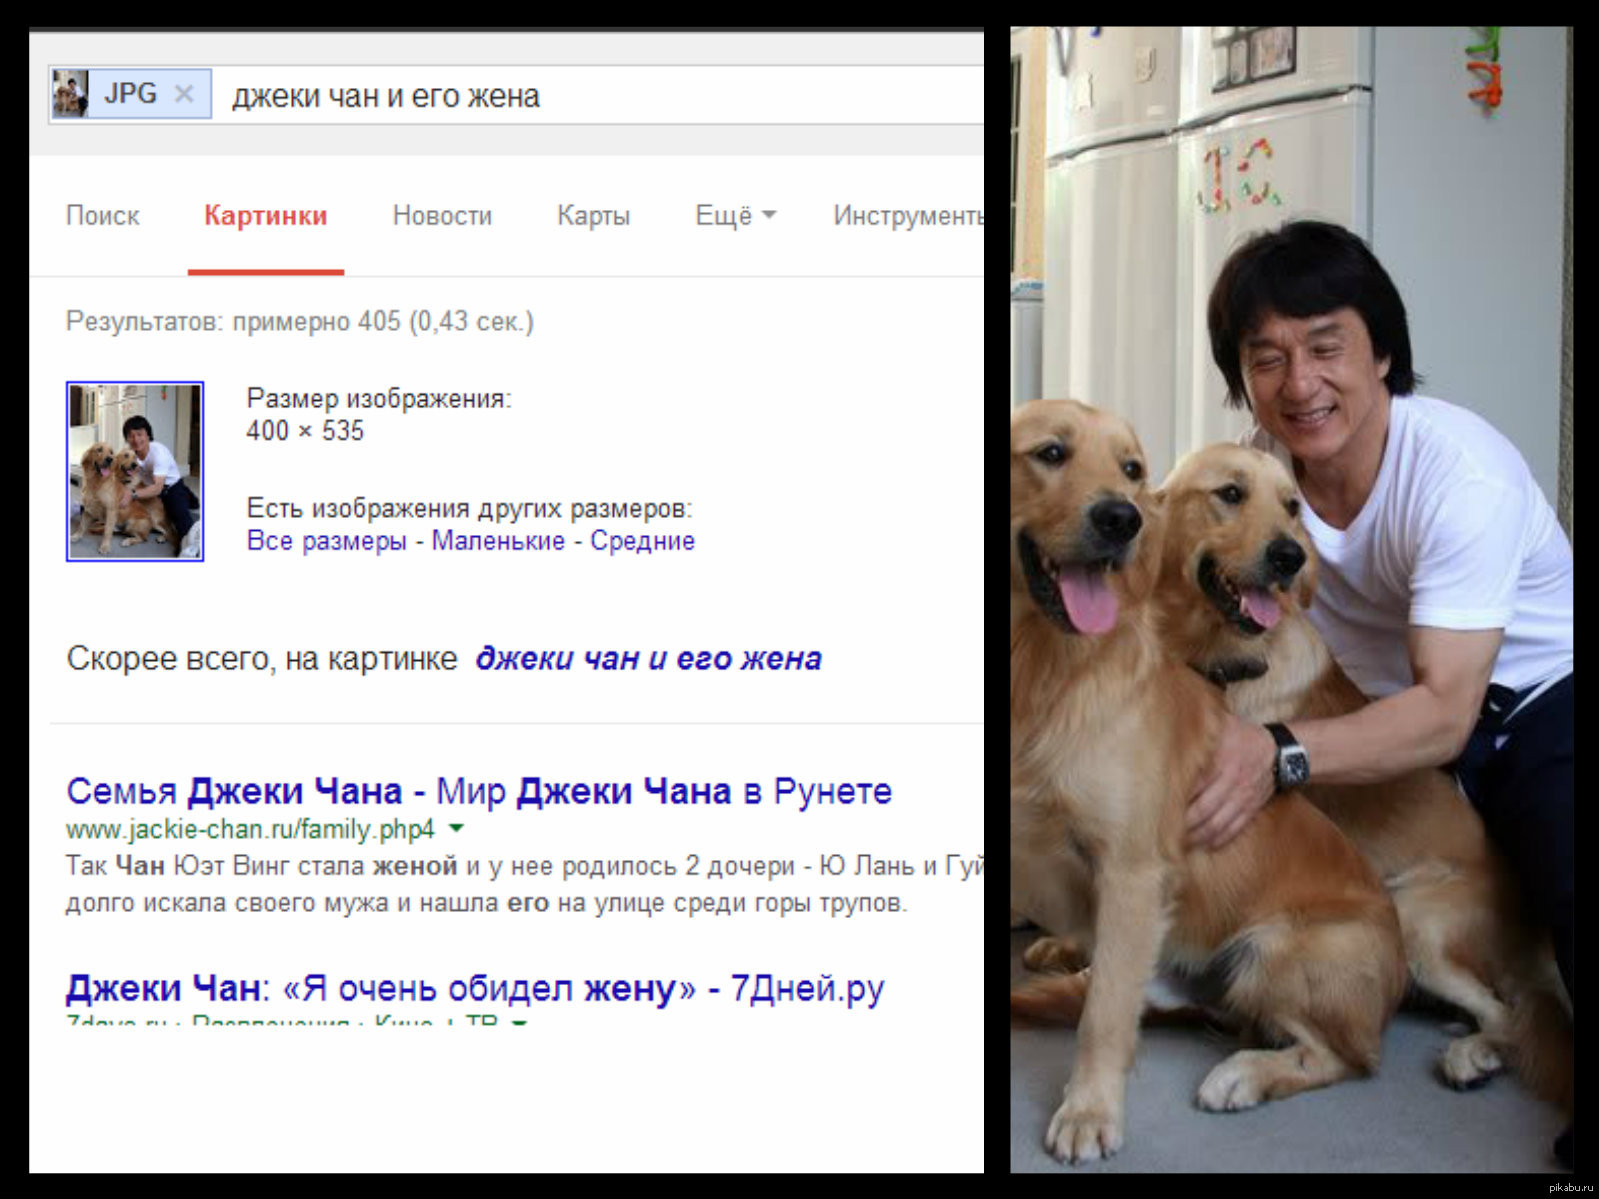Open the 'Семья Джеки Чана' result title

pos(478,791)
